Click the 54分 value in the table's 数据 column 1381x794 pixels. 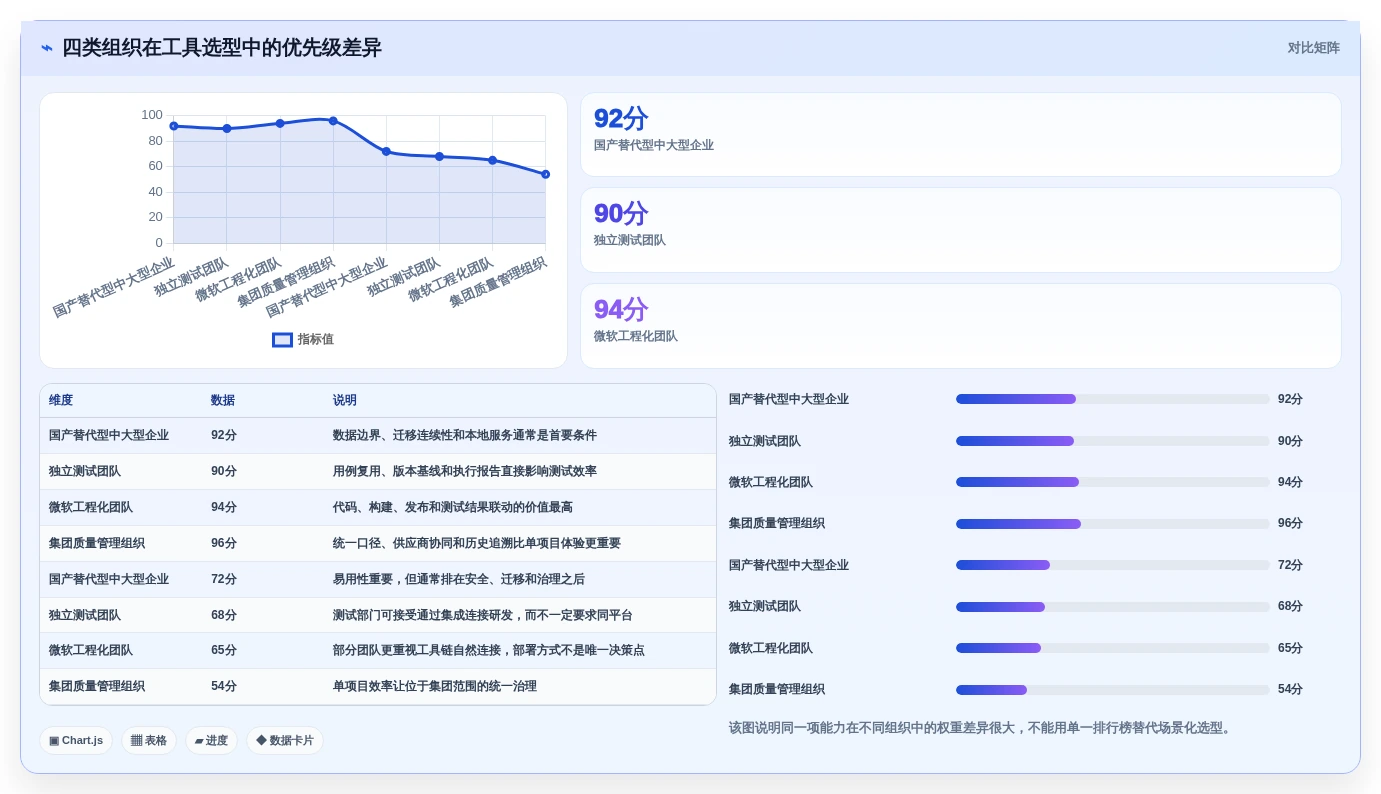[x=224, y=687]
